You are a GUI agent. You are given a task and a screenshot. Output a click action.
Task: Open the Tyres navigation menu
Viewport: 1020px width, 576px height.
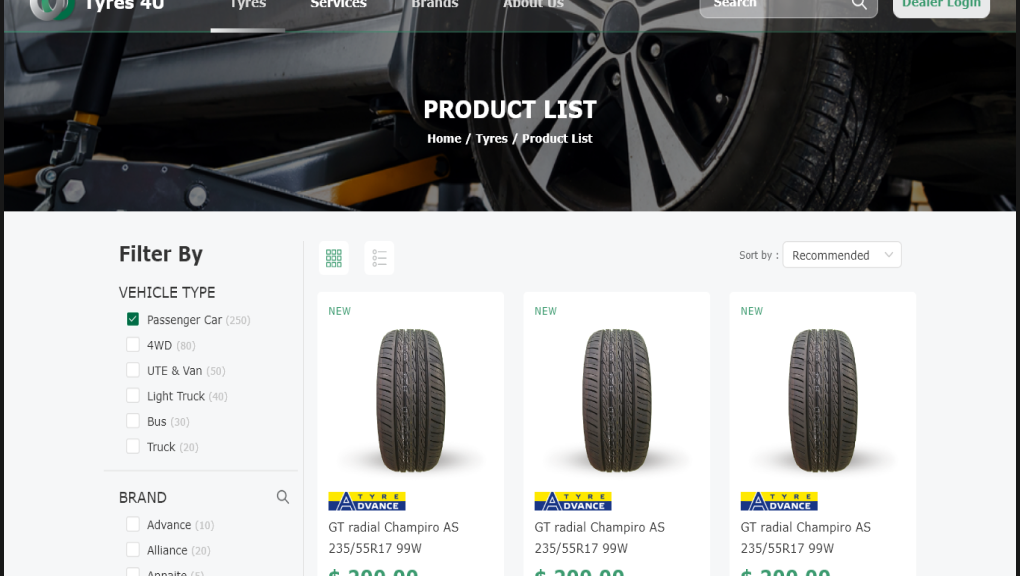(x=248, y=5)
